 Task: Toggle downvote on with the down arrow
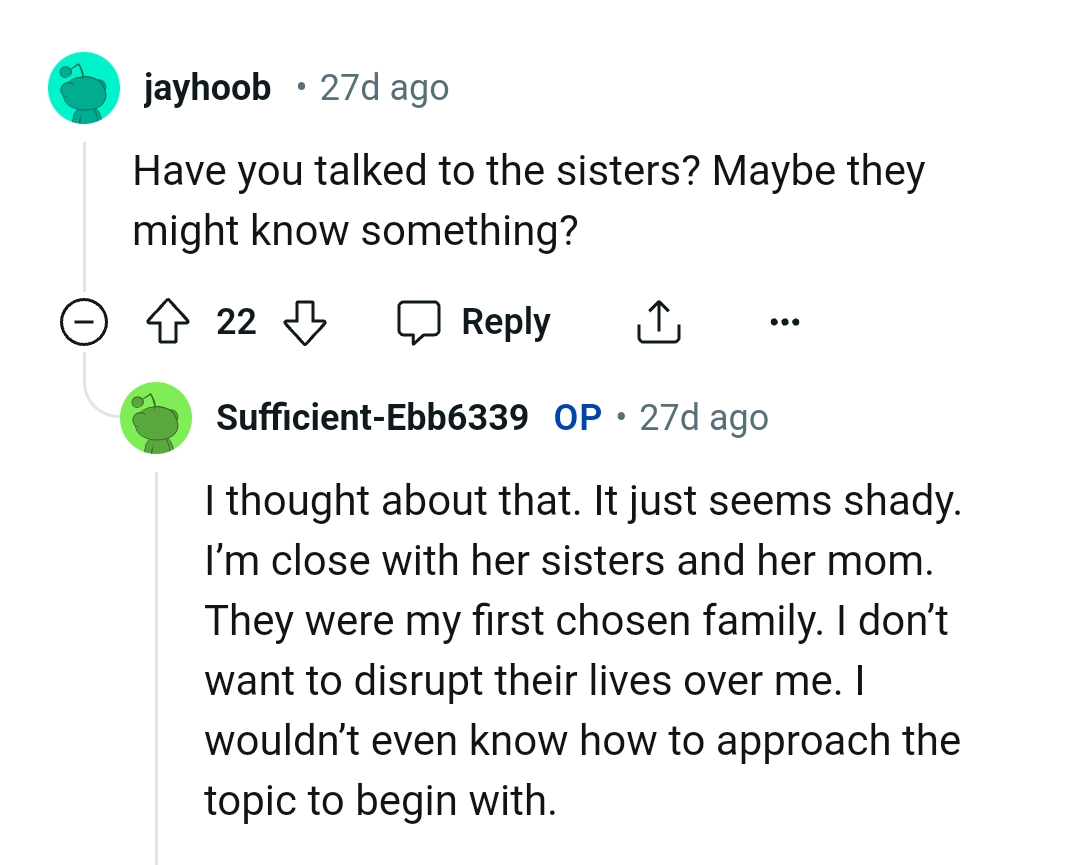pos(305,321)
